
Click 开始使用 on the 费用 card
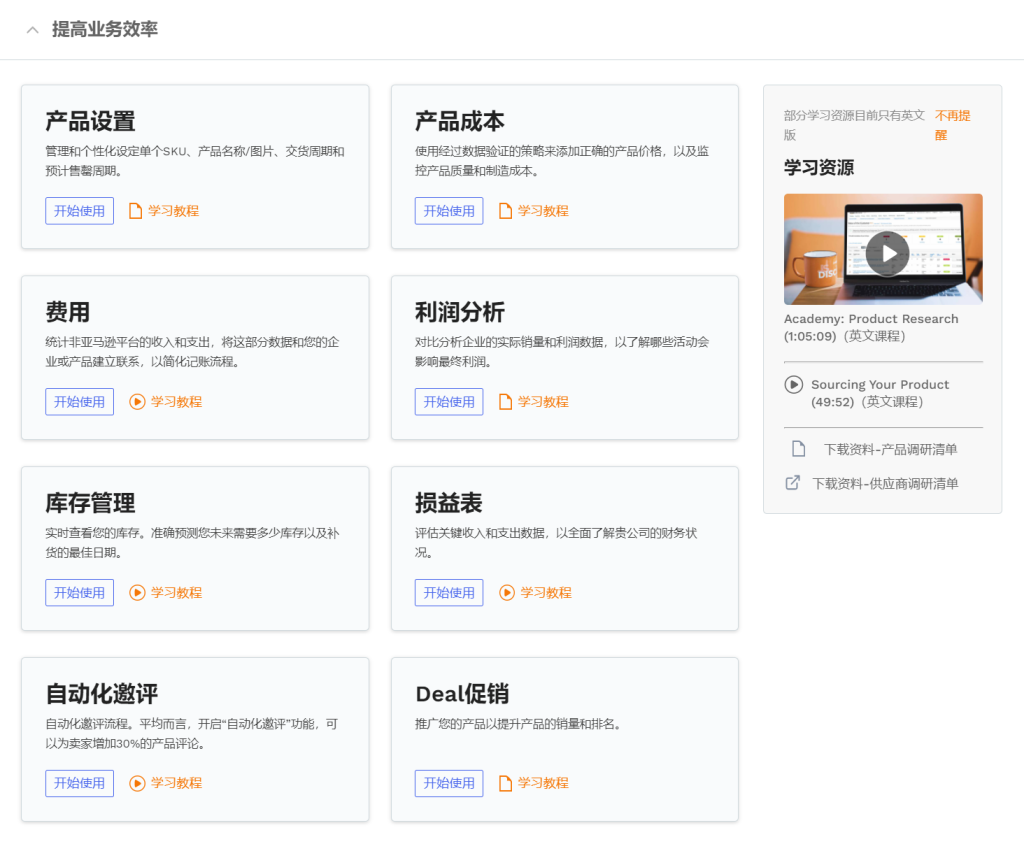(x=79, y=401)
